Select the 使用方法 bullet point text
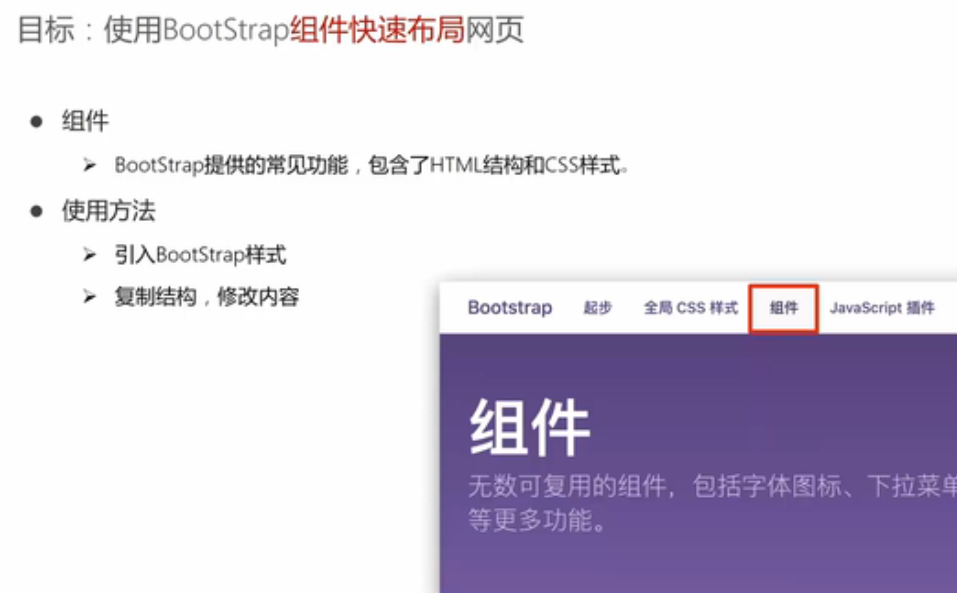 tap(108, 211)
